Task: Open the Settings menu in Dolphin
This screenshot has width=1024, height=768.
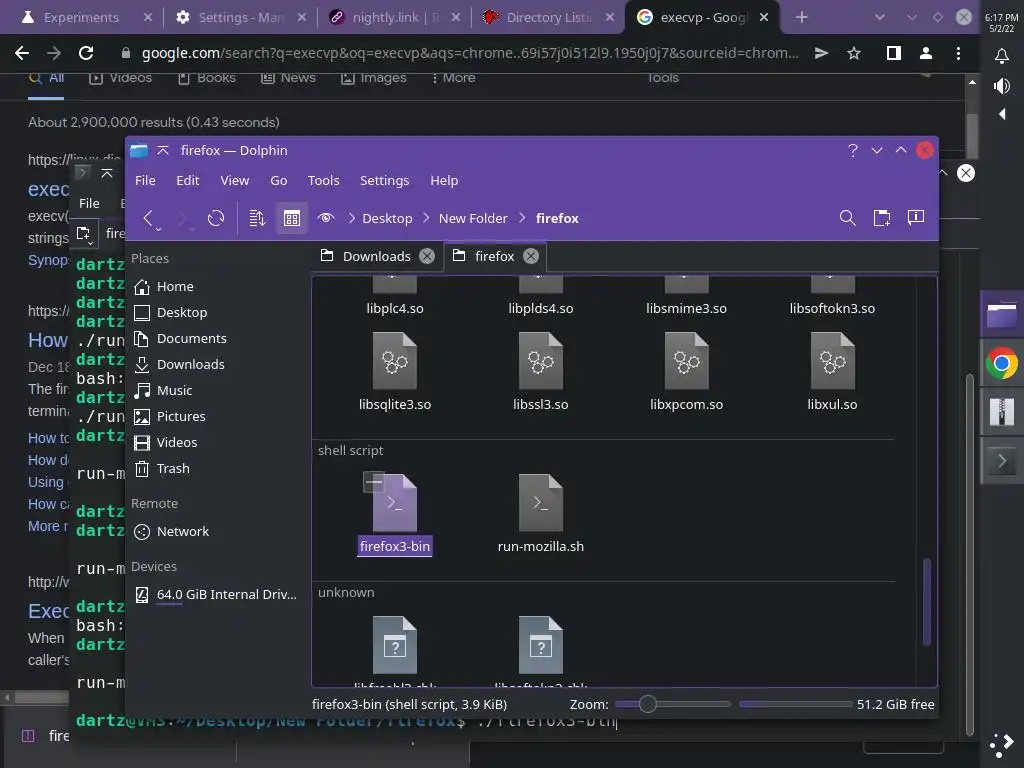Action: coord(384,181)
